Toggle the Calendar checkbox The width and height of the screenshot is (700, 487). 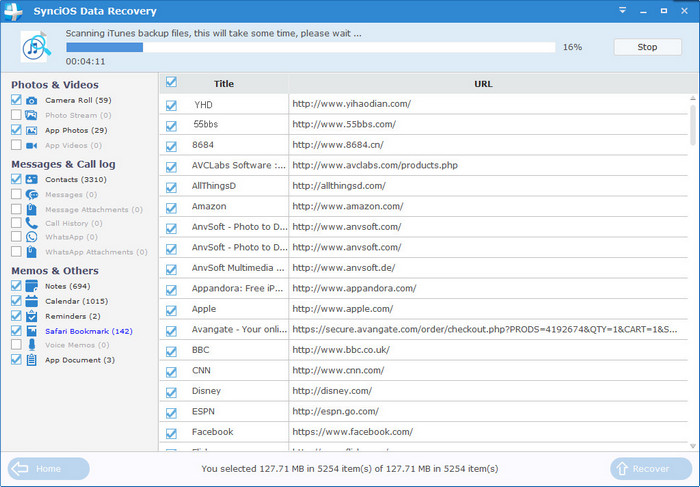[16, 301]
